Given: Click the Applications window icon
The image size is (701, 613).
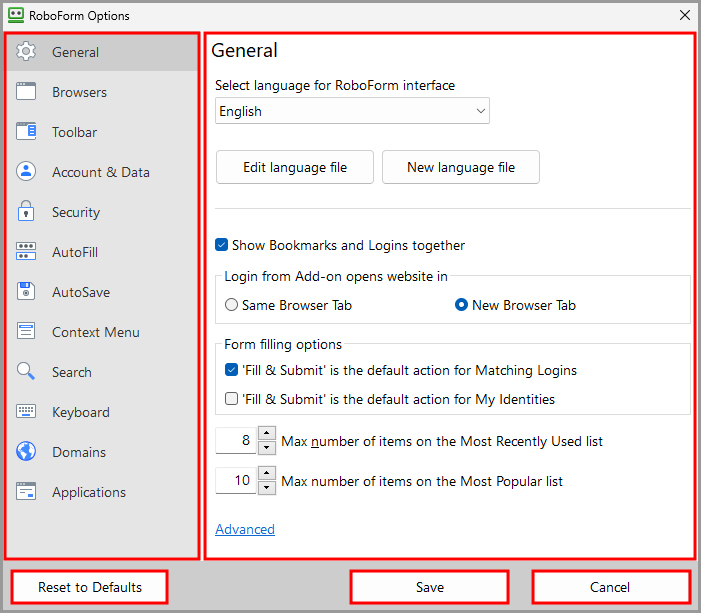Looking at the screenshot, I should (26, 491).
